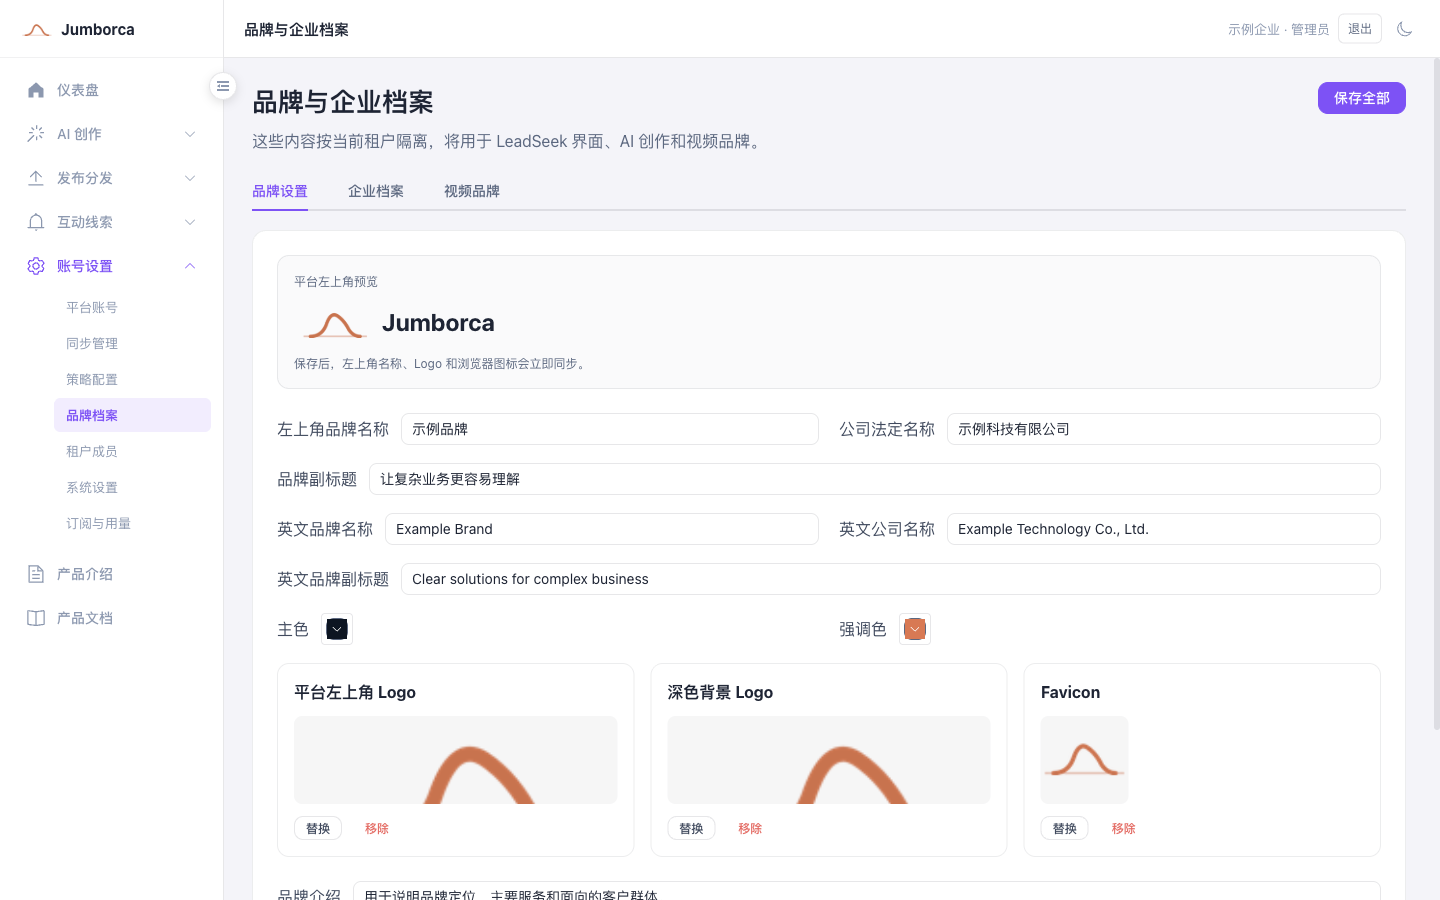
Task: Click the 深色背景 Logo preview image
Action: click(829, 760)
